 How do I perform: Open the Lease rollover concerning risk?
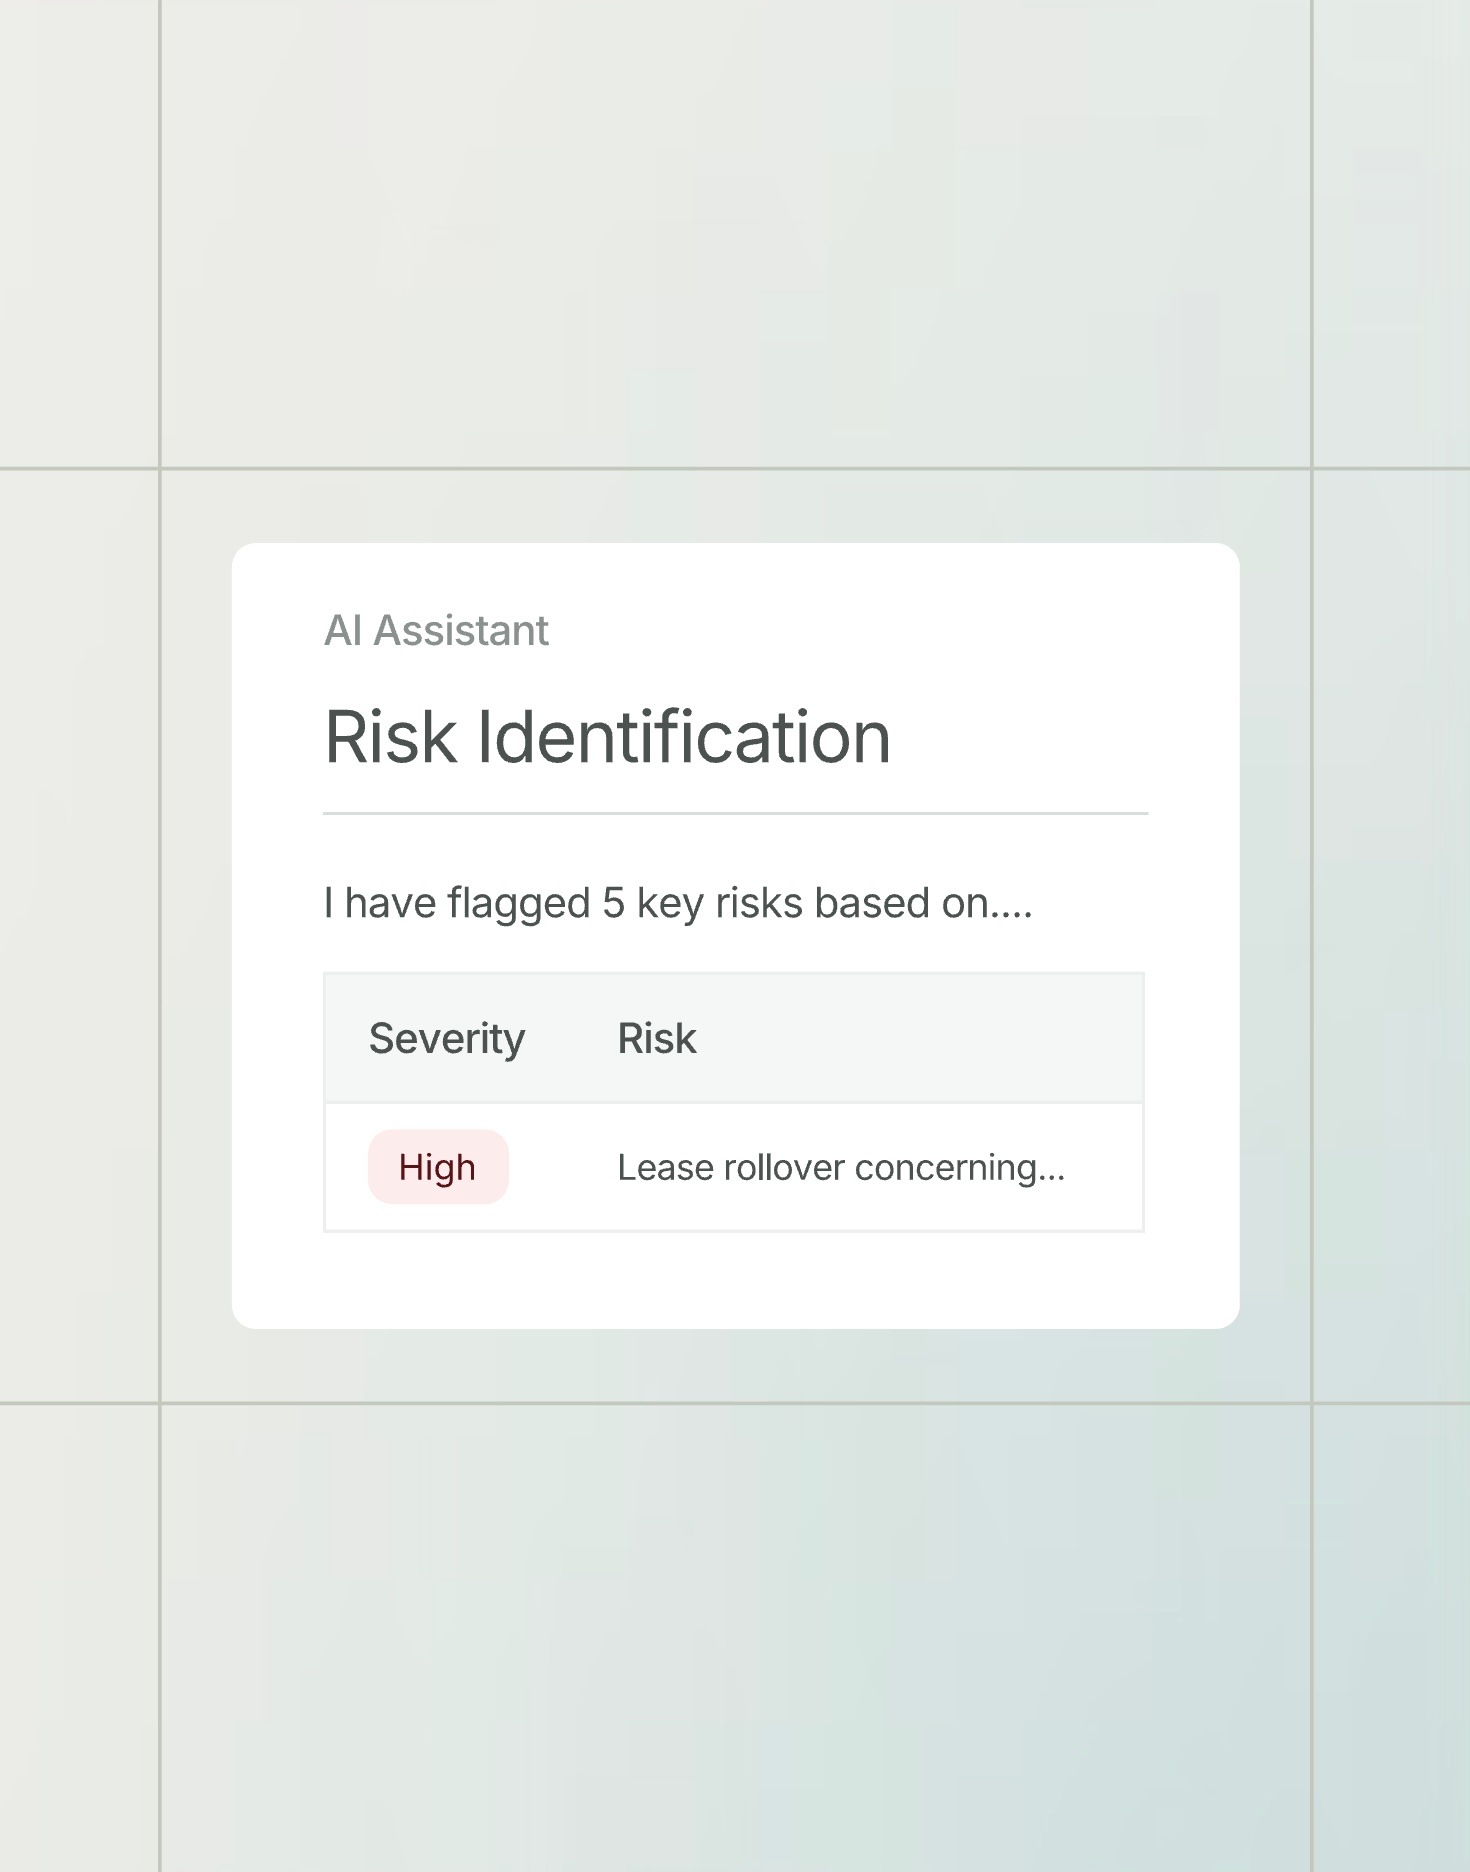pos(840,1167)
